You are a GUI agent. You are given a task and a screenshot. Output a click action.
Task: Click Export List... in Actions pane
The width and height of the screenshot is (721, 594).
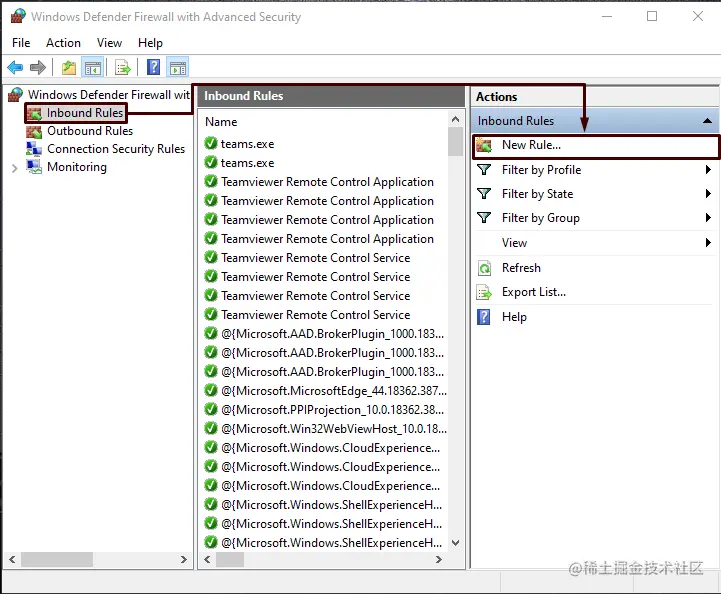[x=534, y=292]
